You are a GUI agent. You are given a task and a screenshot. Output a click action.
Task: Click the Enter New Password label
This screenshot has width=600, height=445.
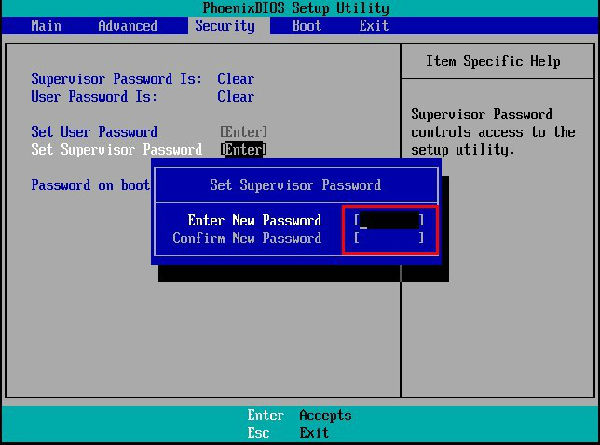pyautogui.click(x=254, y=220)
